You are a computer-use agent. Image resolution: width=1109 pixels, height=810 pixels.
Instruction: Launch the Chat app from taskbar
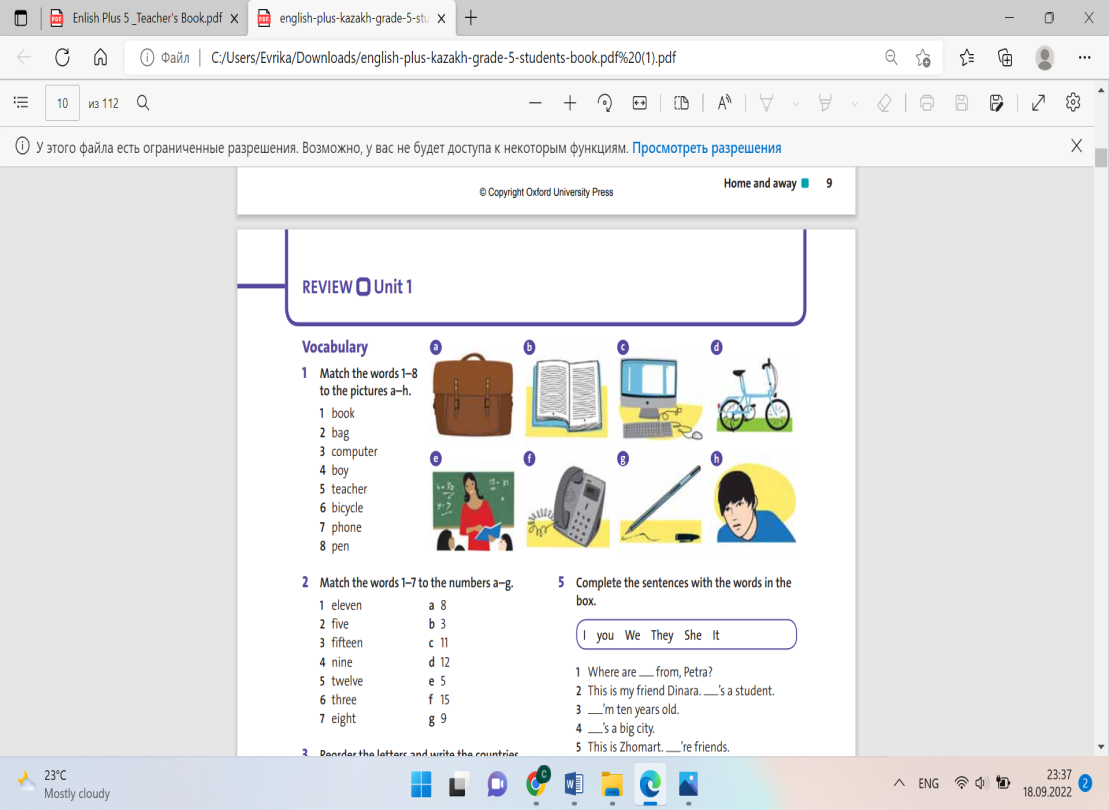click(497, 784)
